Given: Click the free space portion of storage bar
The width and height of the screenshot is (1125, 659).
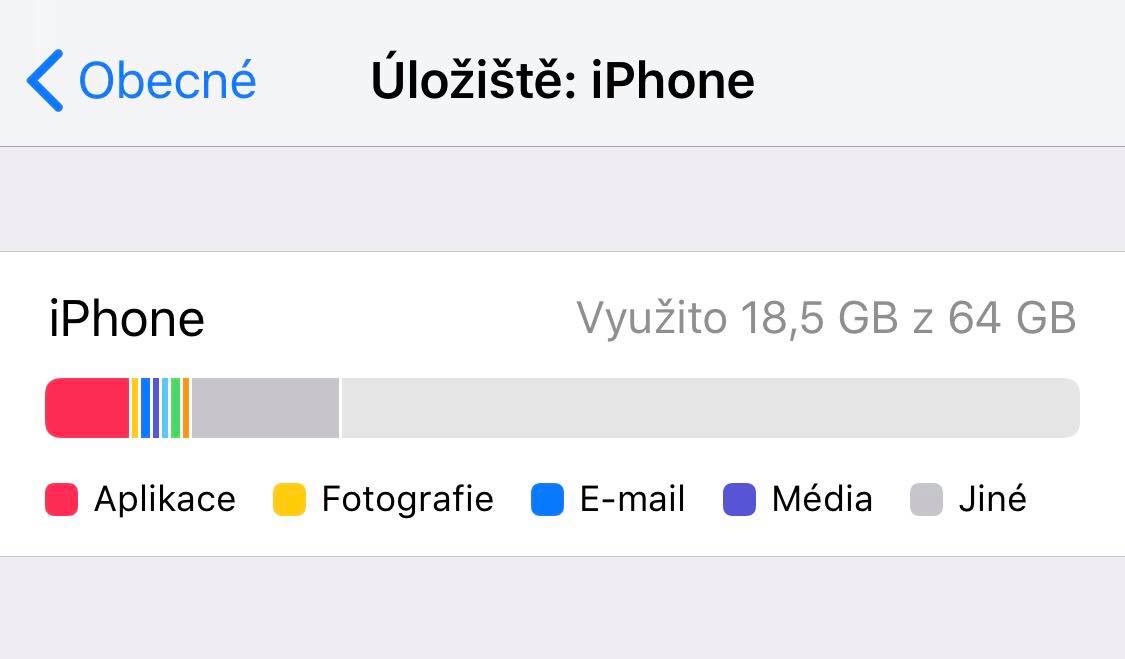Looking at the screenshot, I should (709, 408).
